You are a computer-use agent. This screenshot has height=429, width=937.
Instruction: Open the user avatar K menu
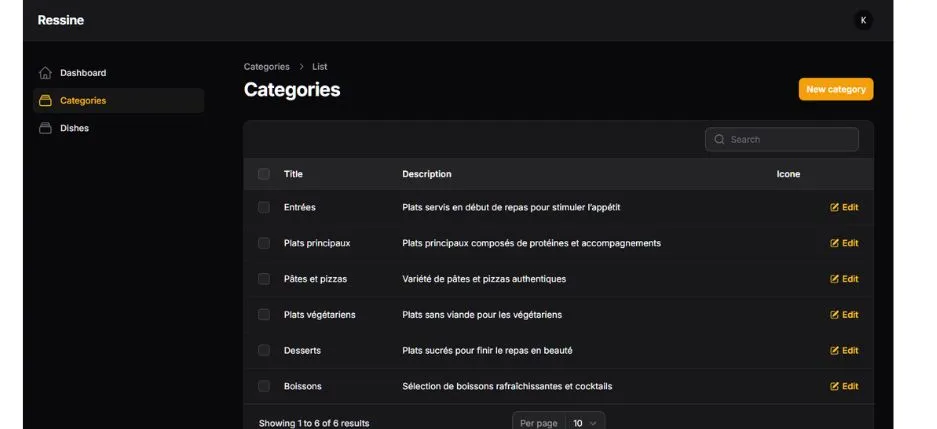(863, 20)
